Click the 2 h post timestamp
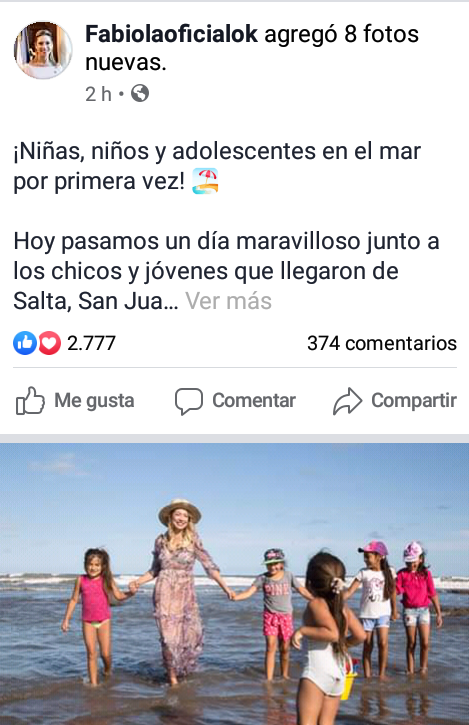Viewport: 469px width, 725px height. (x=99, y=94)
